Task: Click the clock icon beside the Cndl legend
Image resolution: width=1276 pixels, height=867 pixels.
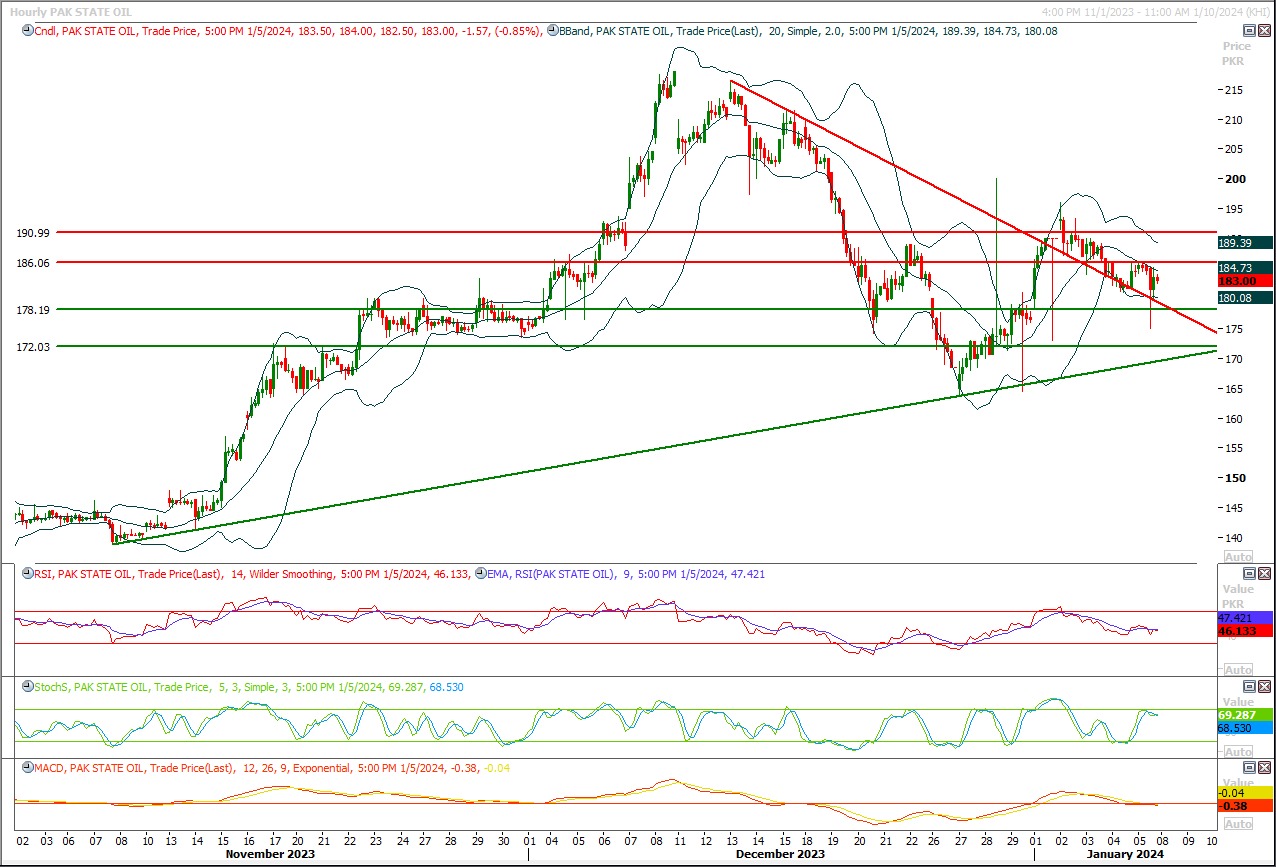Action: pyautogui.click(x=25, y=31)
